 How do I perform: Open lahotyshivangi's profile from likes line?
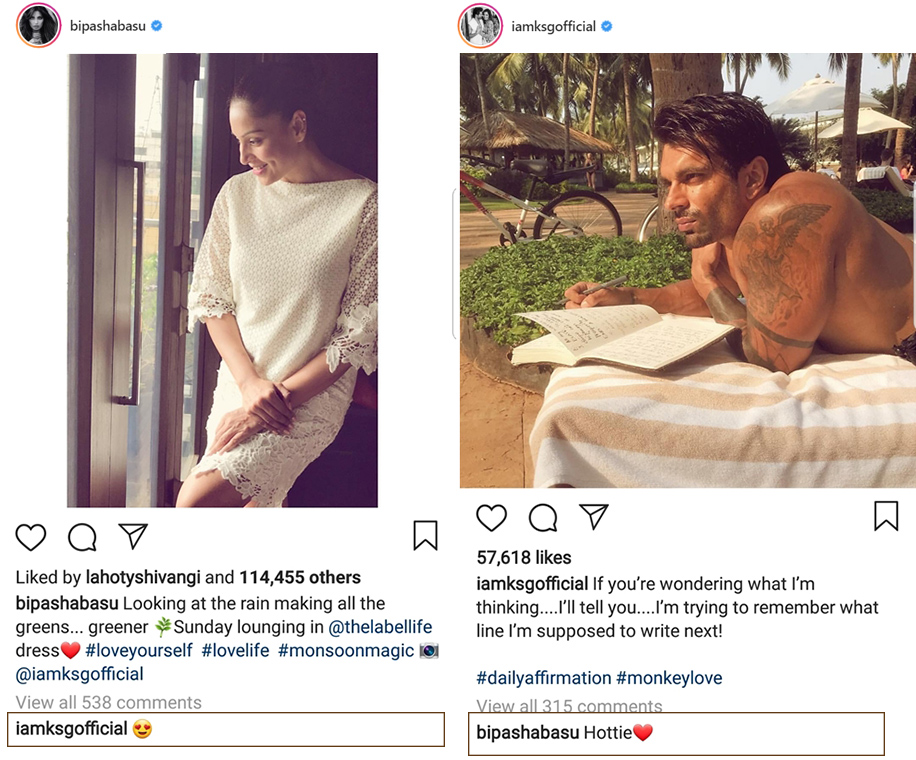pos(143,578)
